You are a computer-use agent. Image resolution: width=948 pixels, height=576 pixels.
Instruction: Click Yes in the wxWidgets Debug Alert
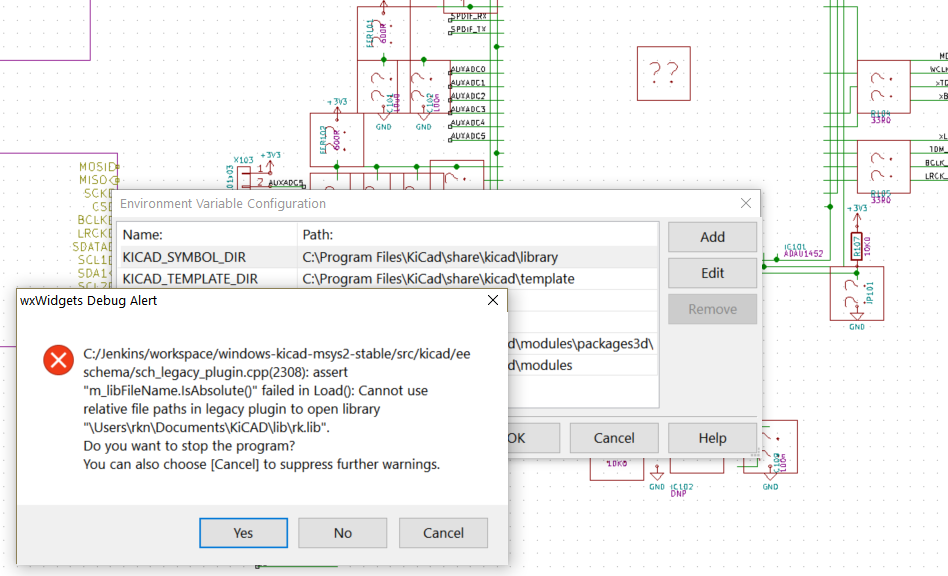243,532
